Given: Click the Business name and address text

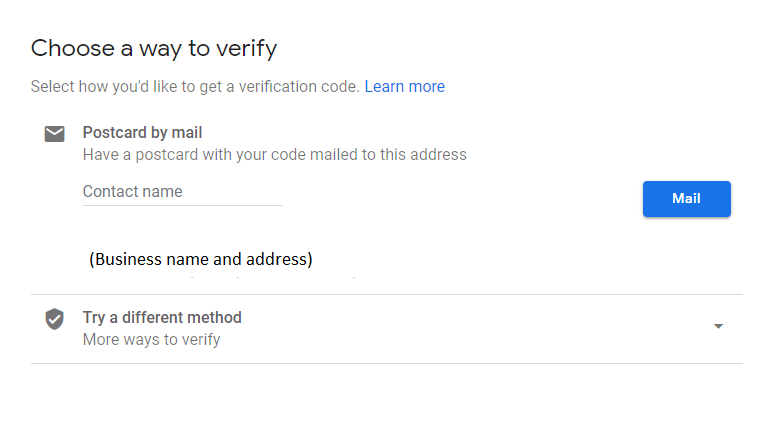Looking at the screenshot, I should click(201, 259).
